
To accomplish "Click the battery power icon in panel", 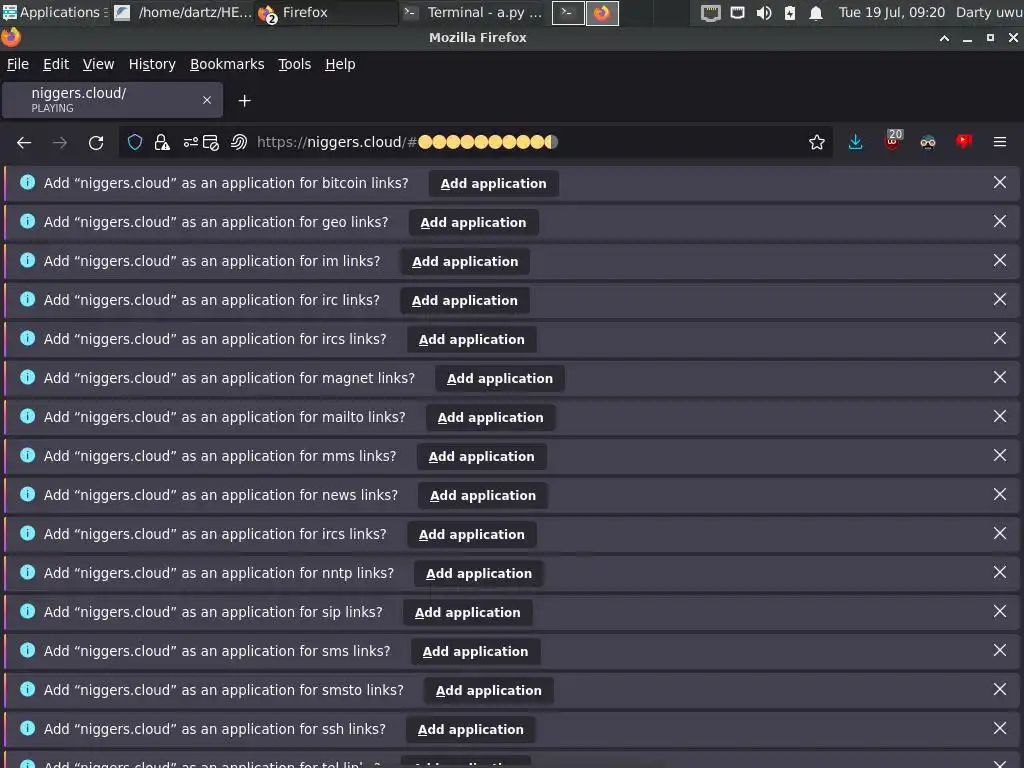I will pyautogui.click(x=790, y=13).
